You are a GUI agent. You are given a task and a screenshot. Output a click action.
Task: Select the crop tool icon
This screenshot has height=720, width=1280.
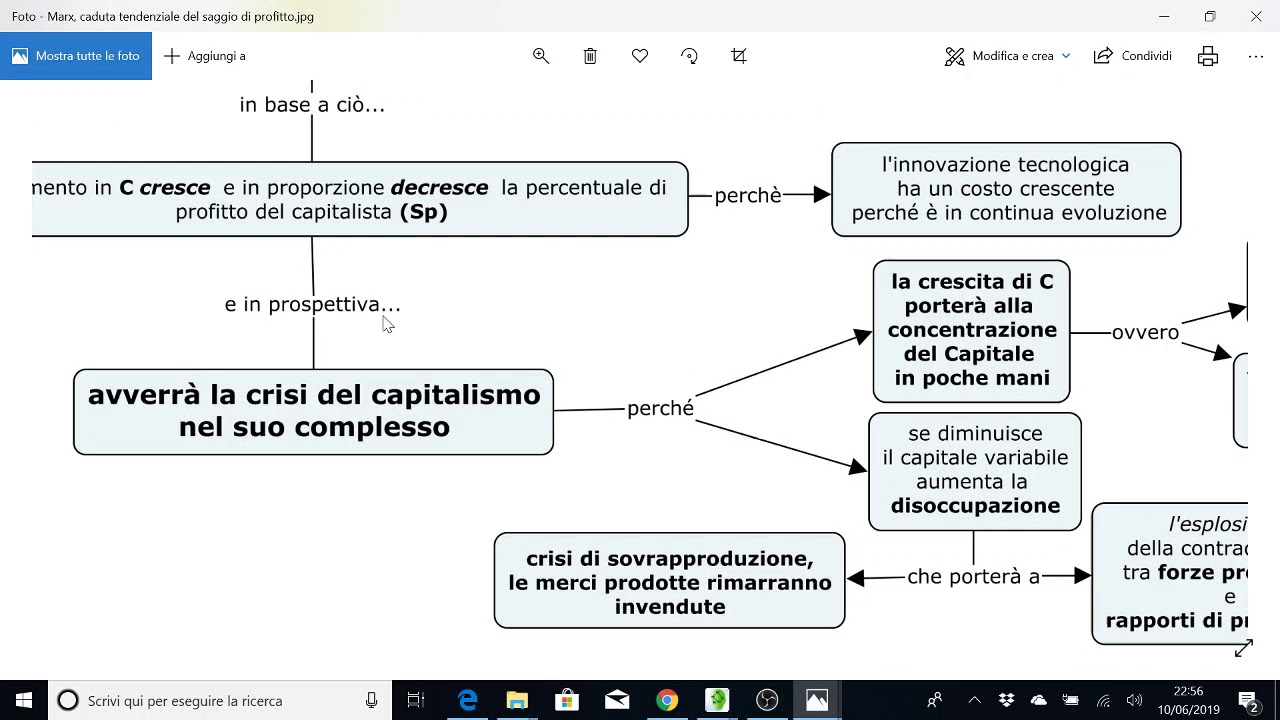pyautogui.click(x=739, y=56)
